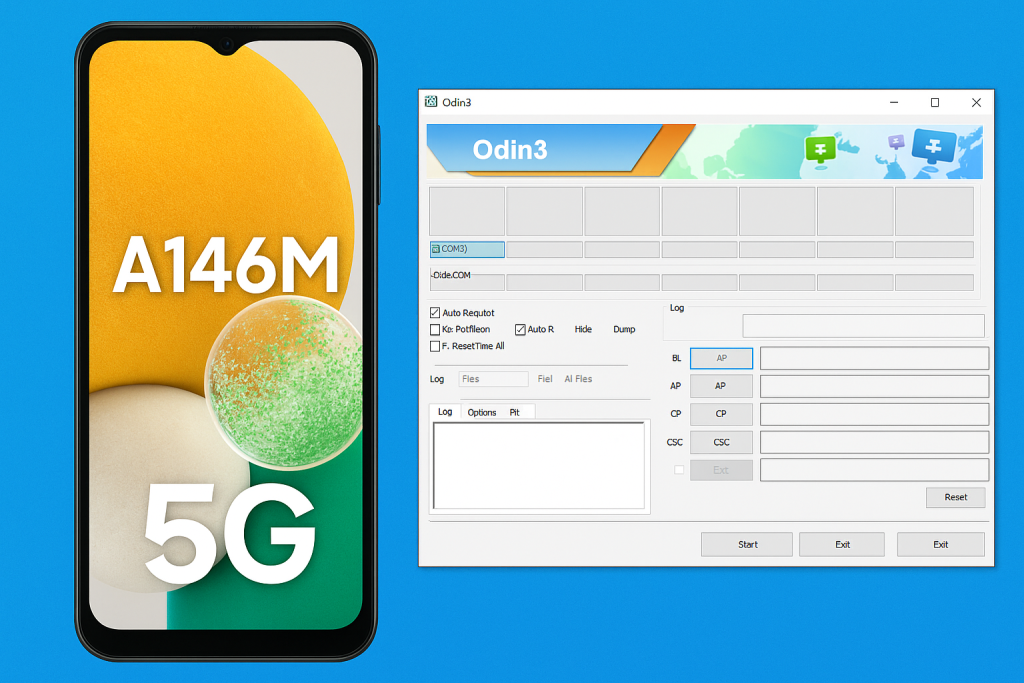Click the blue pin icon at banner right
Viewport: 1024px width, 683px height.
click(x=934, y=147)
